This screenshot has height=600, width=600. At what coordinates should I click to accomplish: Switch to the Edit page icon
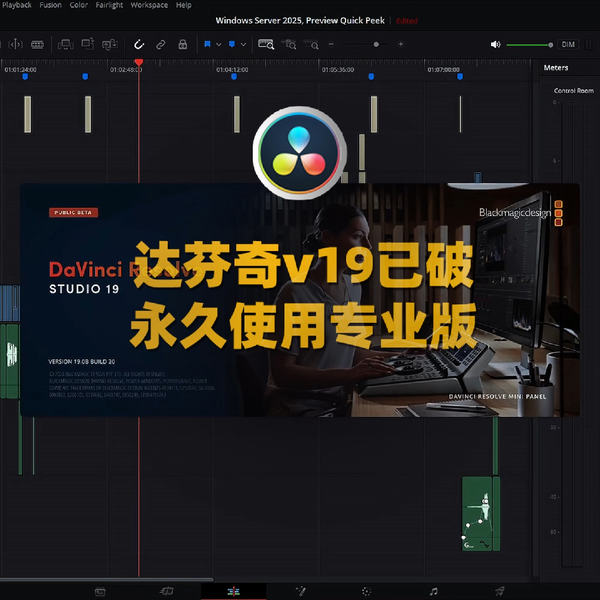(x=233, y=592)
